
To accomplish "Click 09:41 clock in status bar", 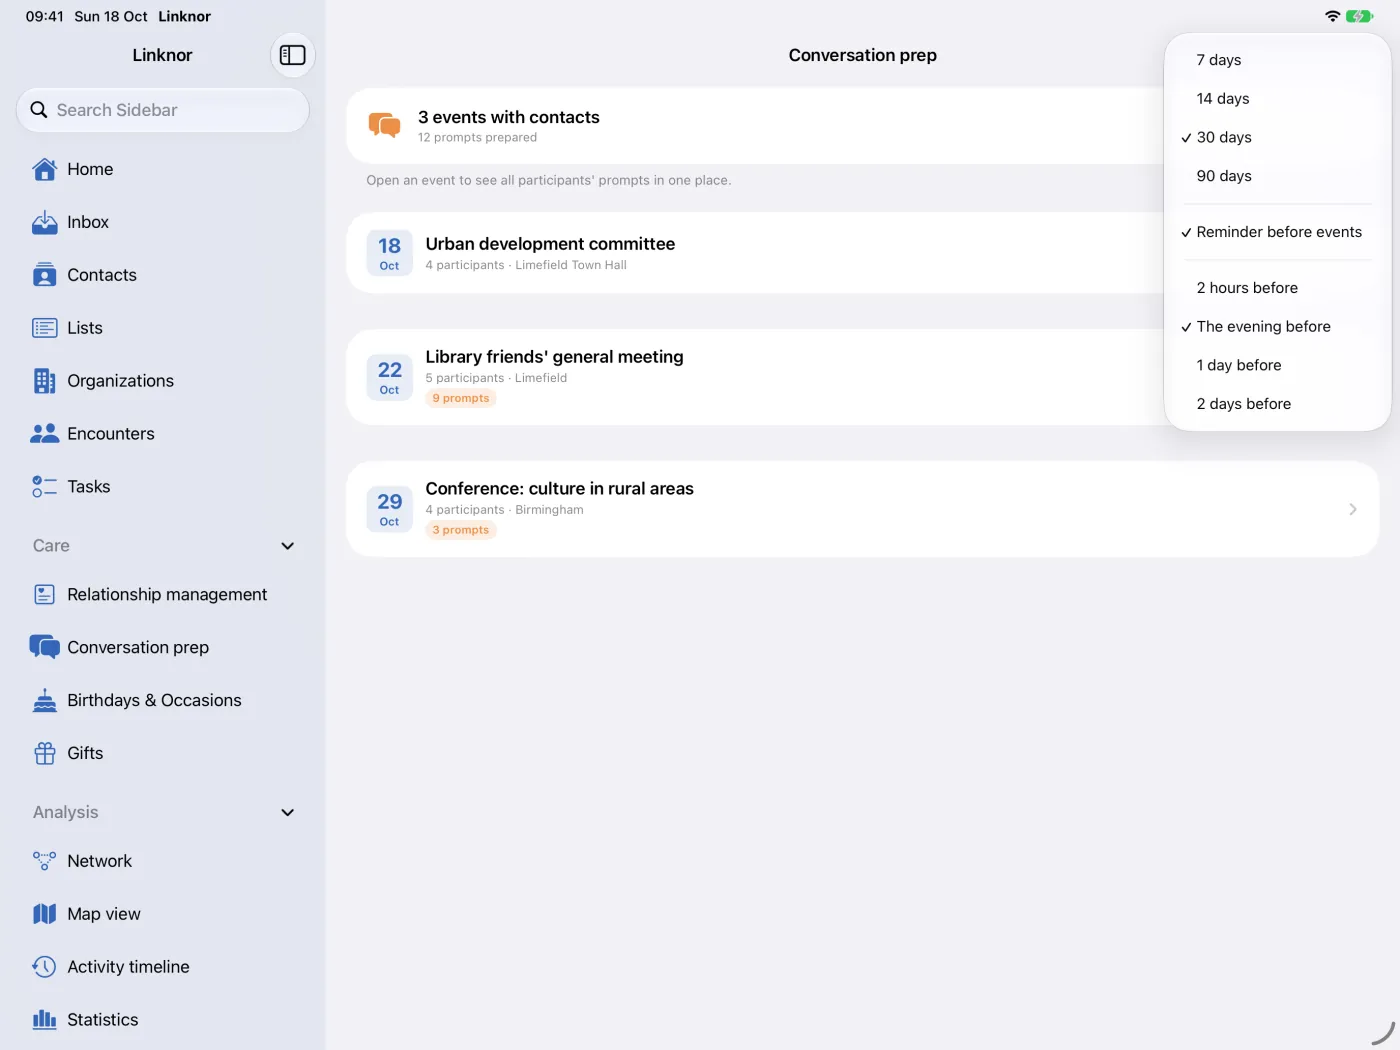I will point(44,16).
